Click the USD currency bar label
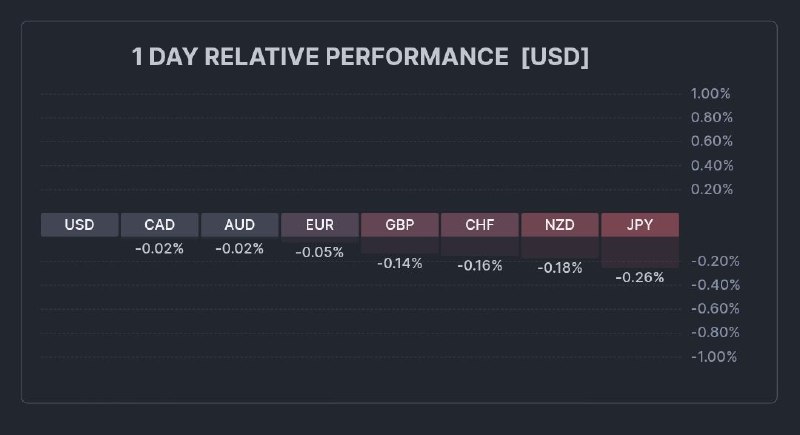Image resolution: width=800 pixels, height=435 pixels. point(80,225)
